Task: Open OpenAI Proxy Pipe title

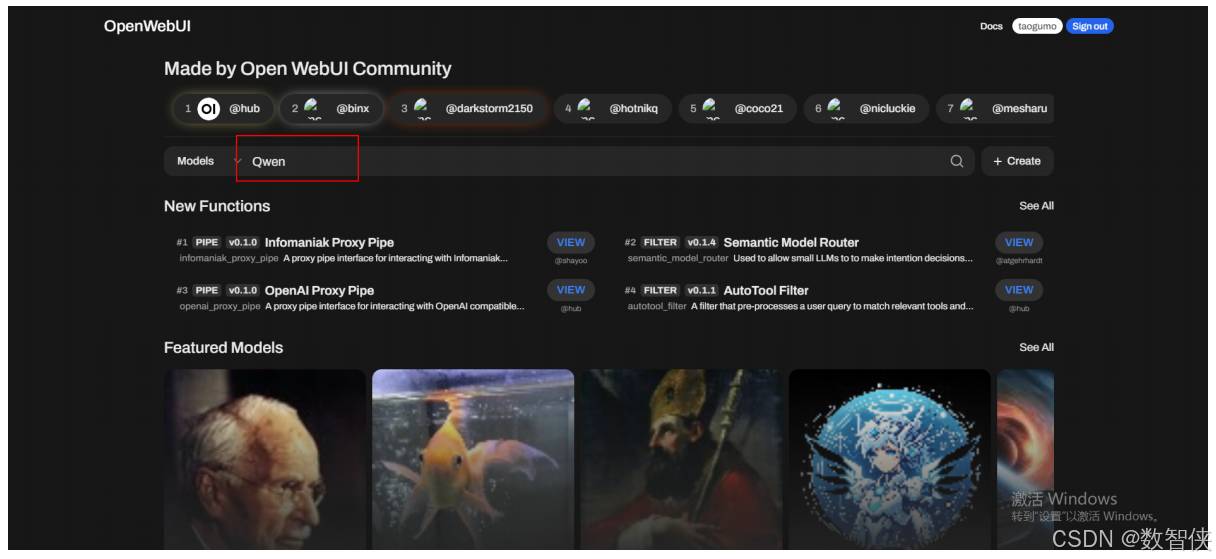Action: tap(319, 290)
